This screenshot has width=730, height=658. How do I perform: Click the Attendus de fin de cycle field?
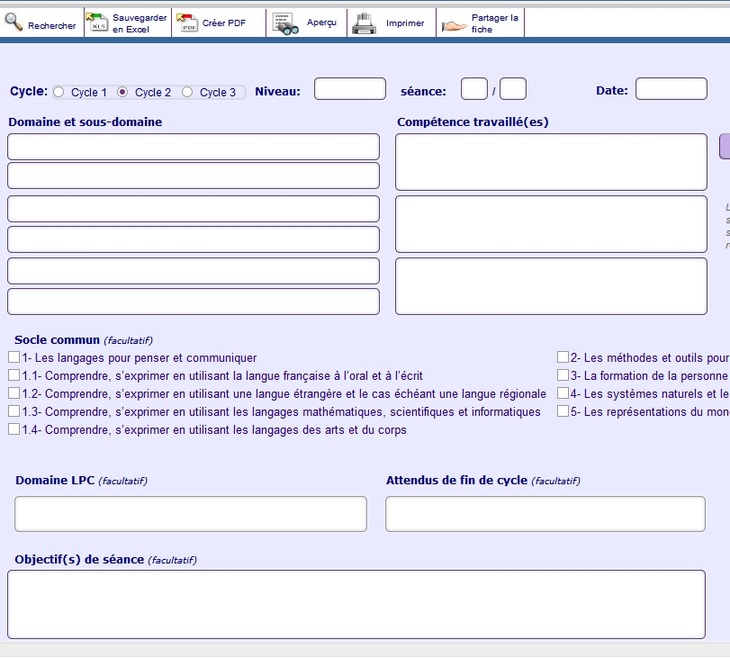[545, 514]
